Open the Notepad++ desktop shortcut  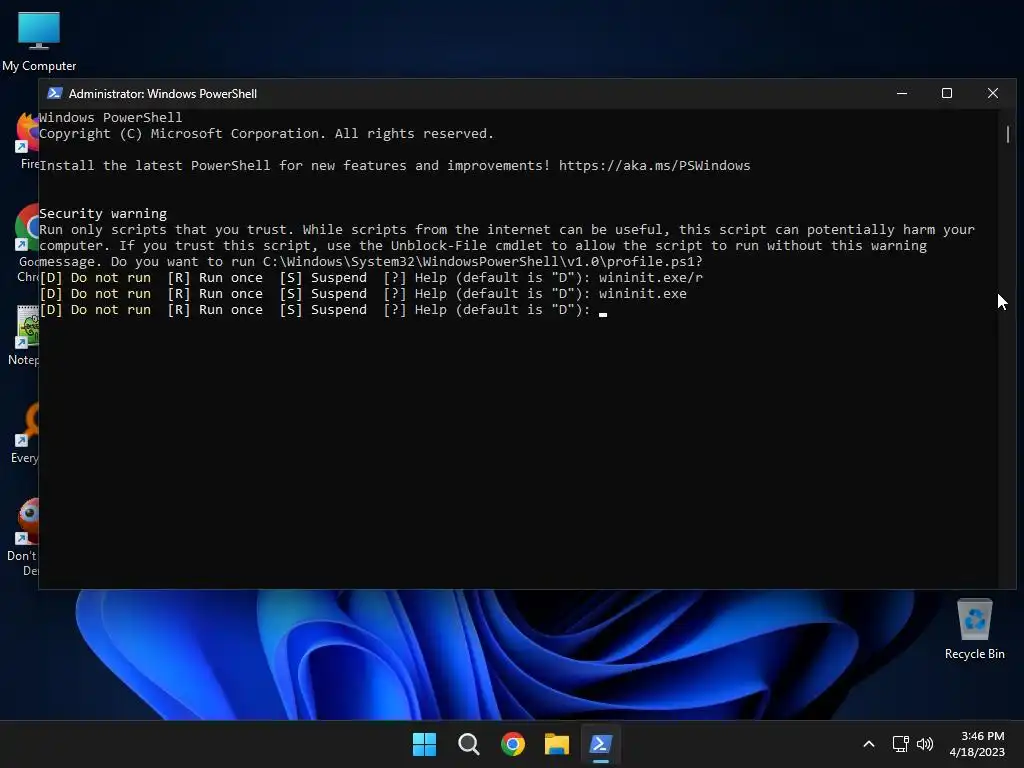pos(26,334)
